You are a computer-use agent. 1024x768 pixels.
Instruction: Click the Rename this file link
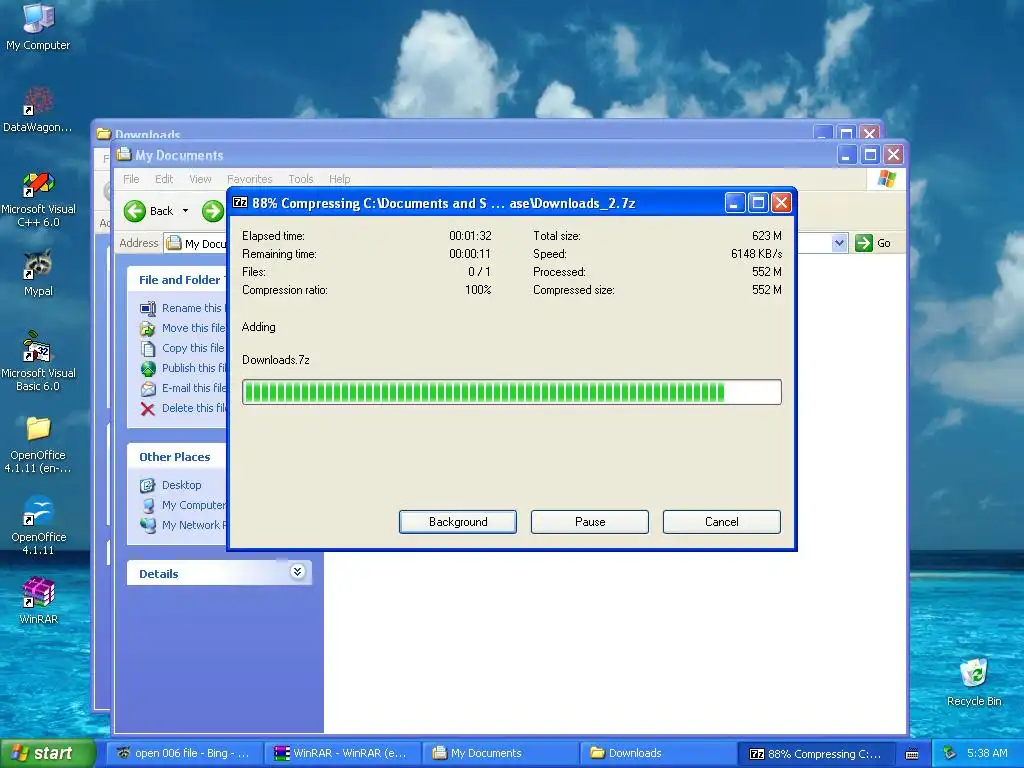[193, 308]
